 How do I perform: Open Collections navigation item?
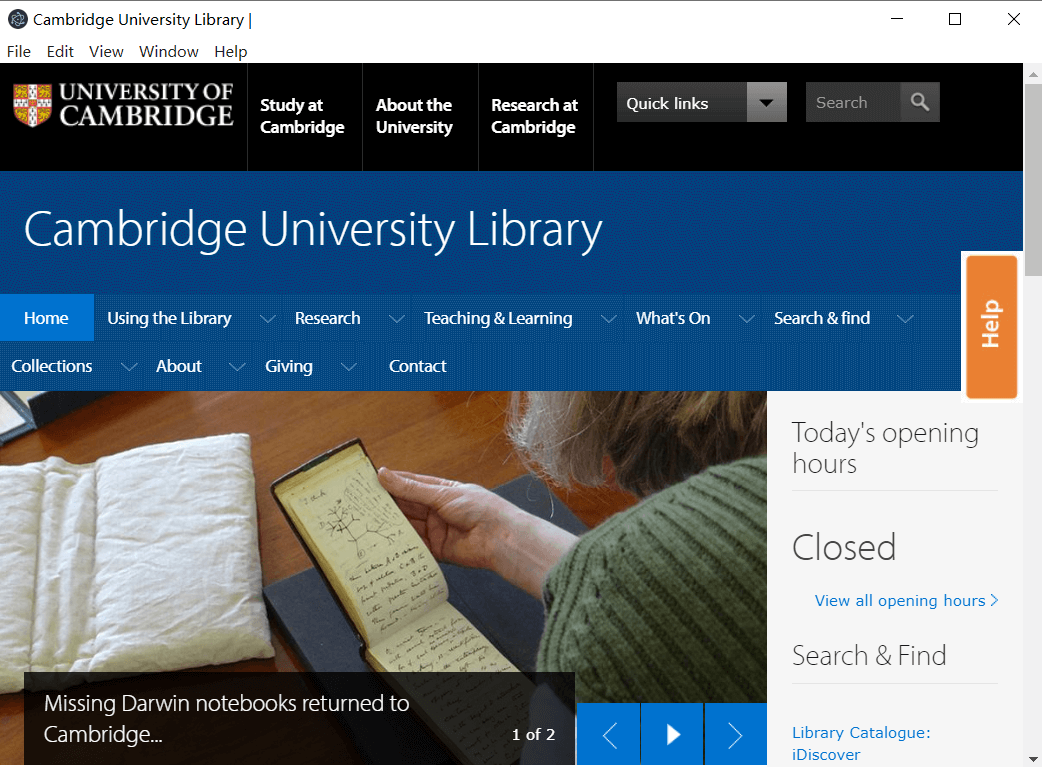click(x=52, y=366)
